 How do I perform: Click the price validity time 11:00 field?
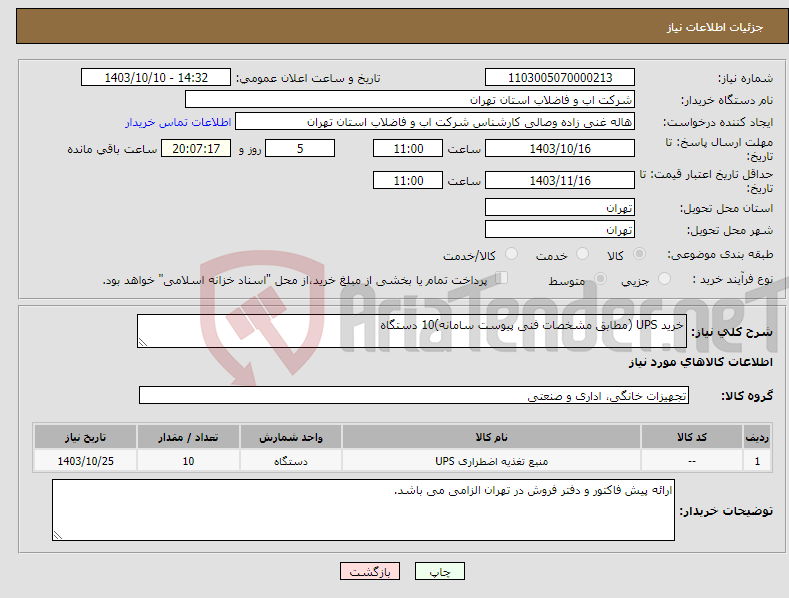pos(408,180)
